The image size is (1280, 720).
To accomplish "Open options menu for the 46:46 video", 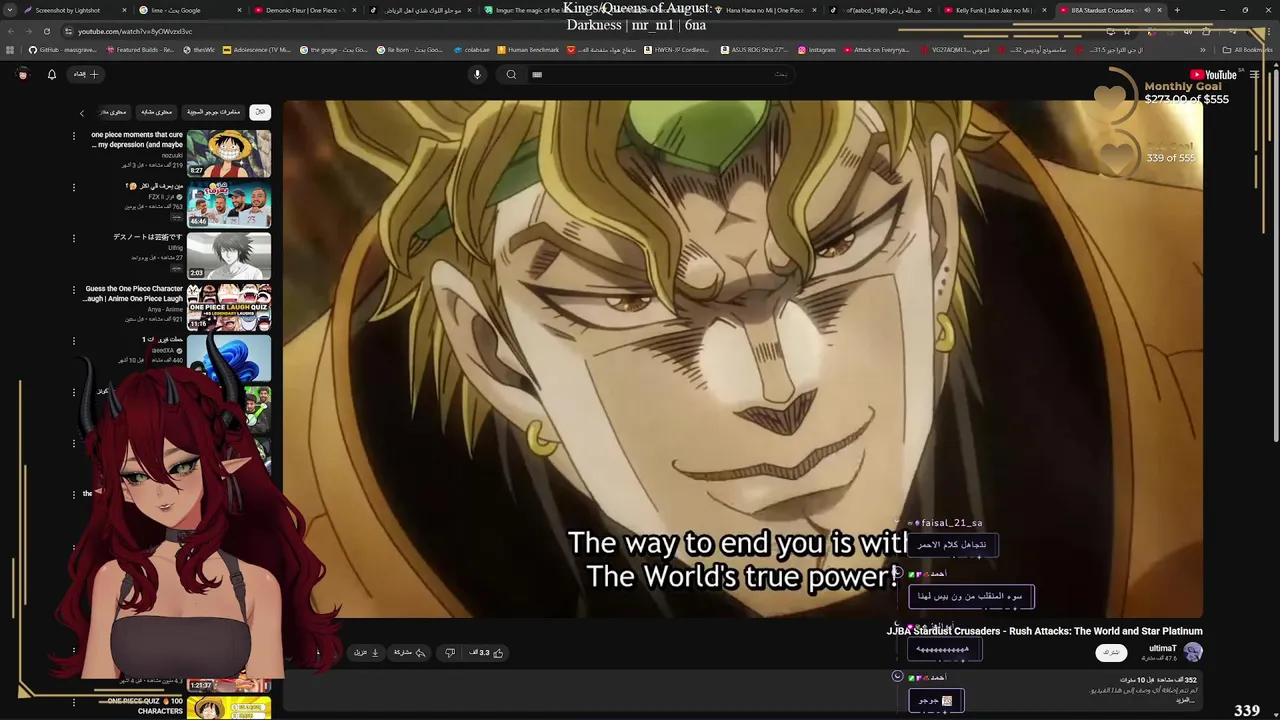I will pos(73,187).
